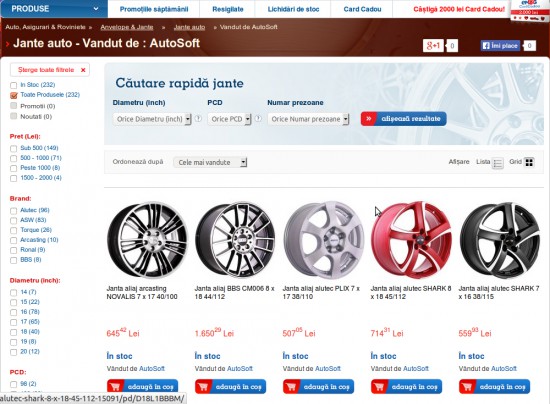
Task: Open the Lichidări de stoc menu item
Action: click(x=293, y=9)
